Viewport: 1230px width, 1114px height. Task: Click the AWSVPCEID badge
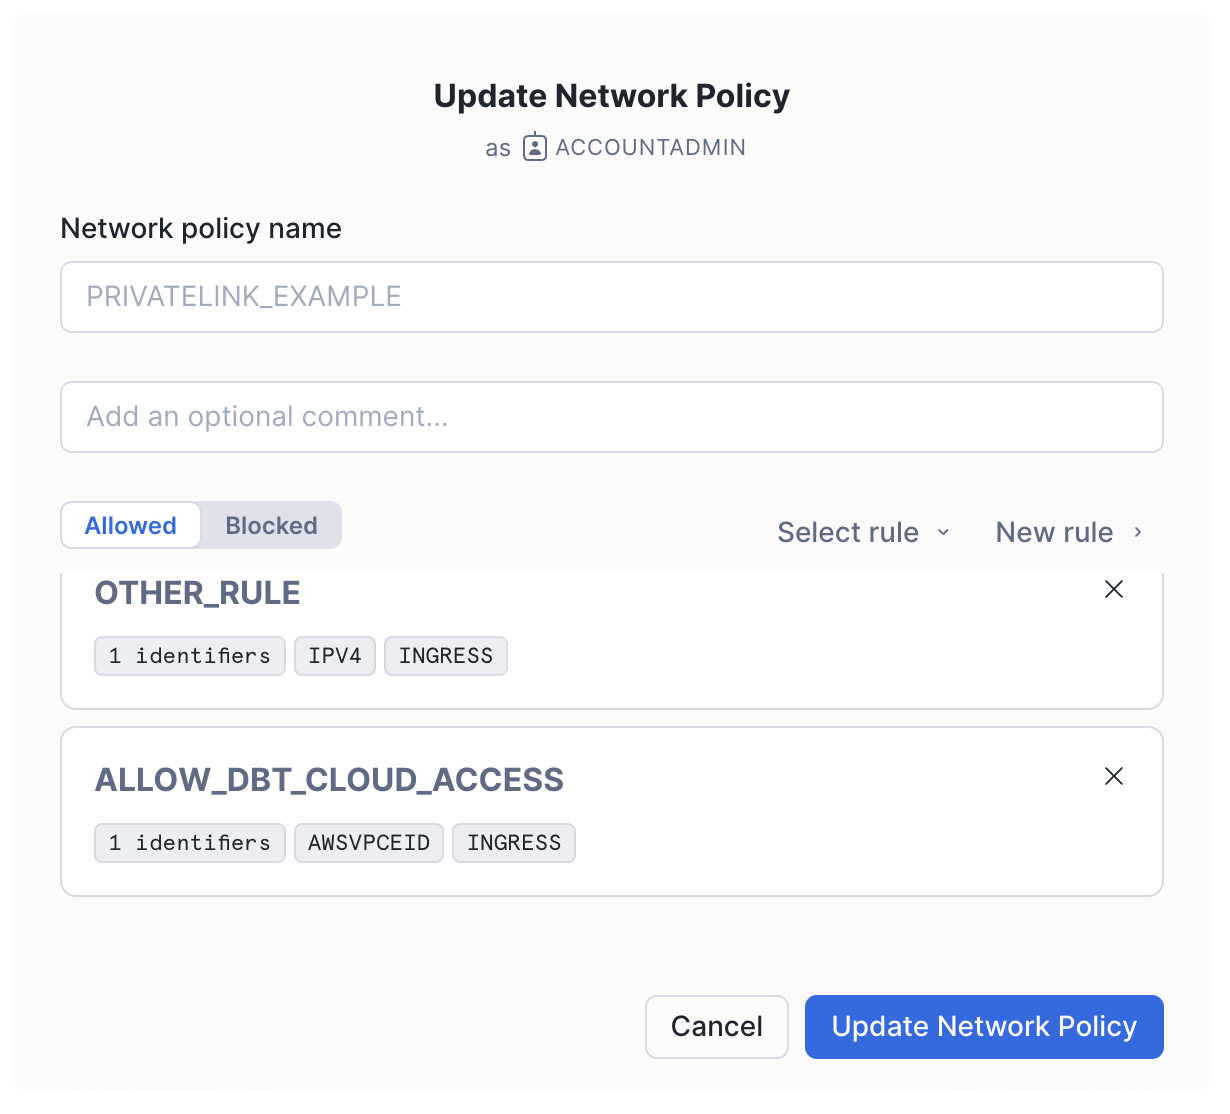click(368, 843)
